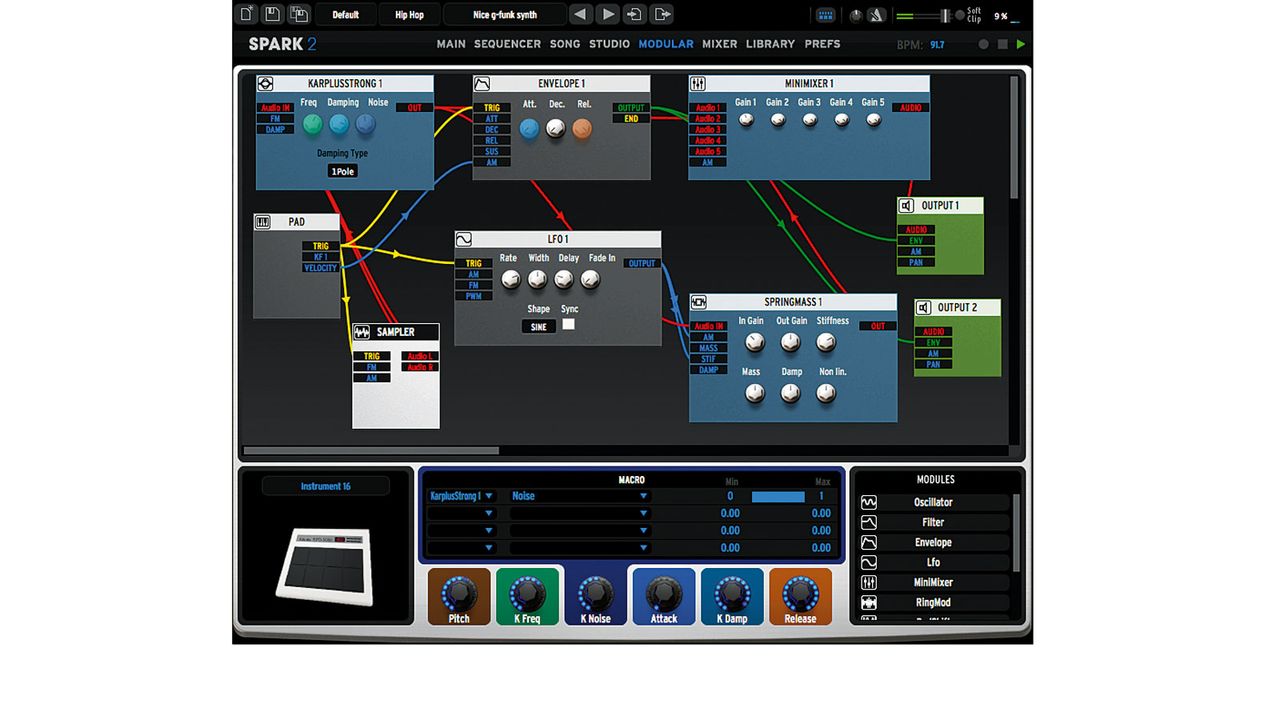
Task: Click the Record transport button
Action: coord(984,44)
